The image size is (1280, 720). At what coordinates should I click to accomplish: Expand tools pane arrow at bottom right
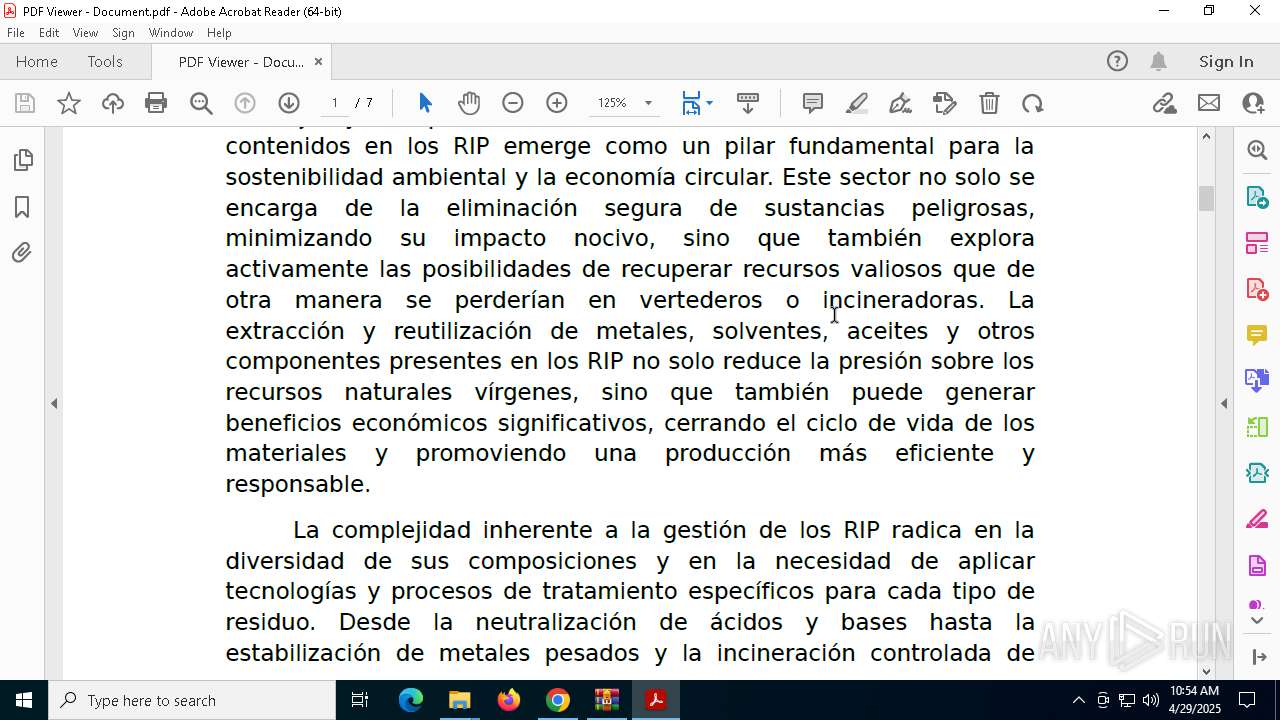[x=1258, y=657]
